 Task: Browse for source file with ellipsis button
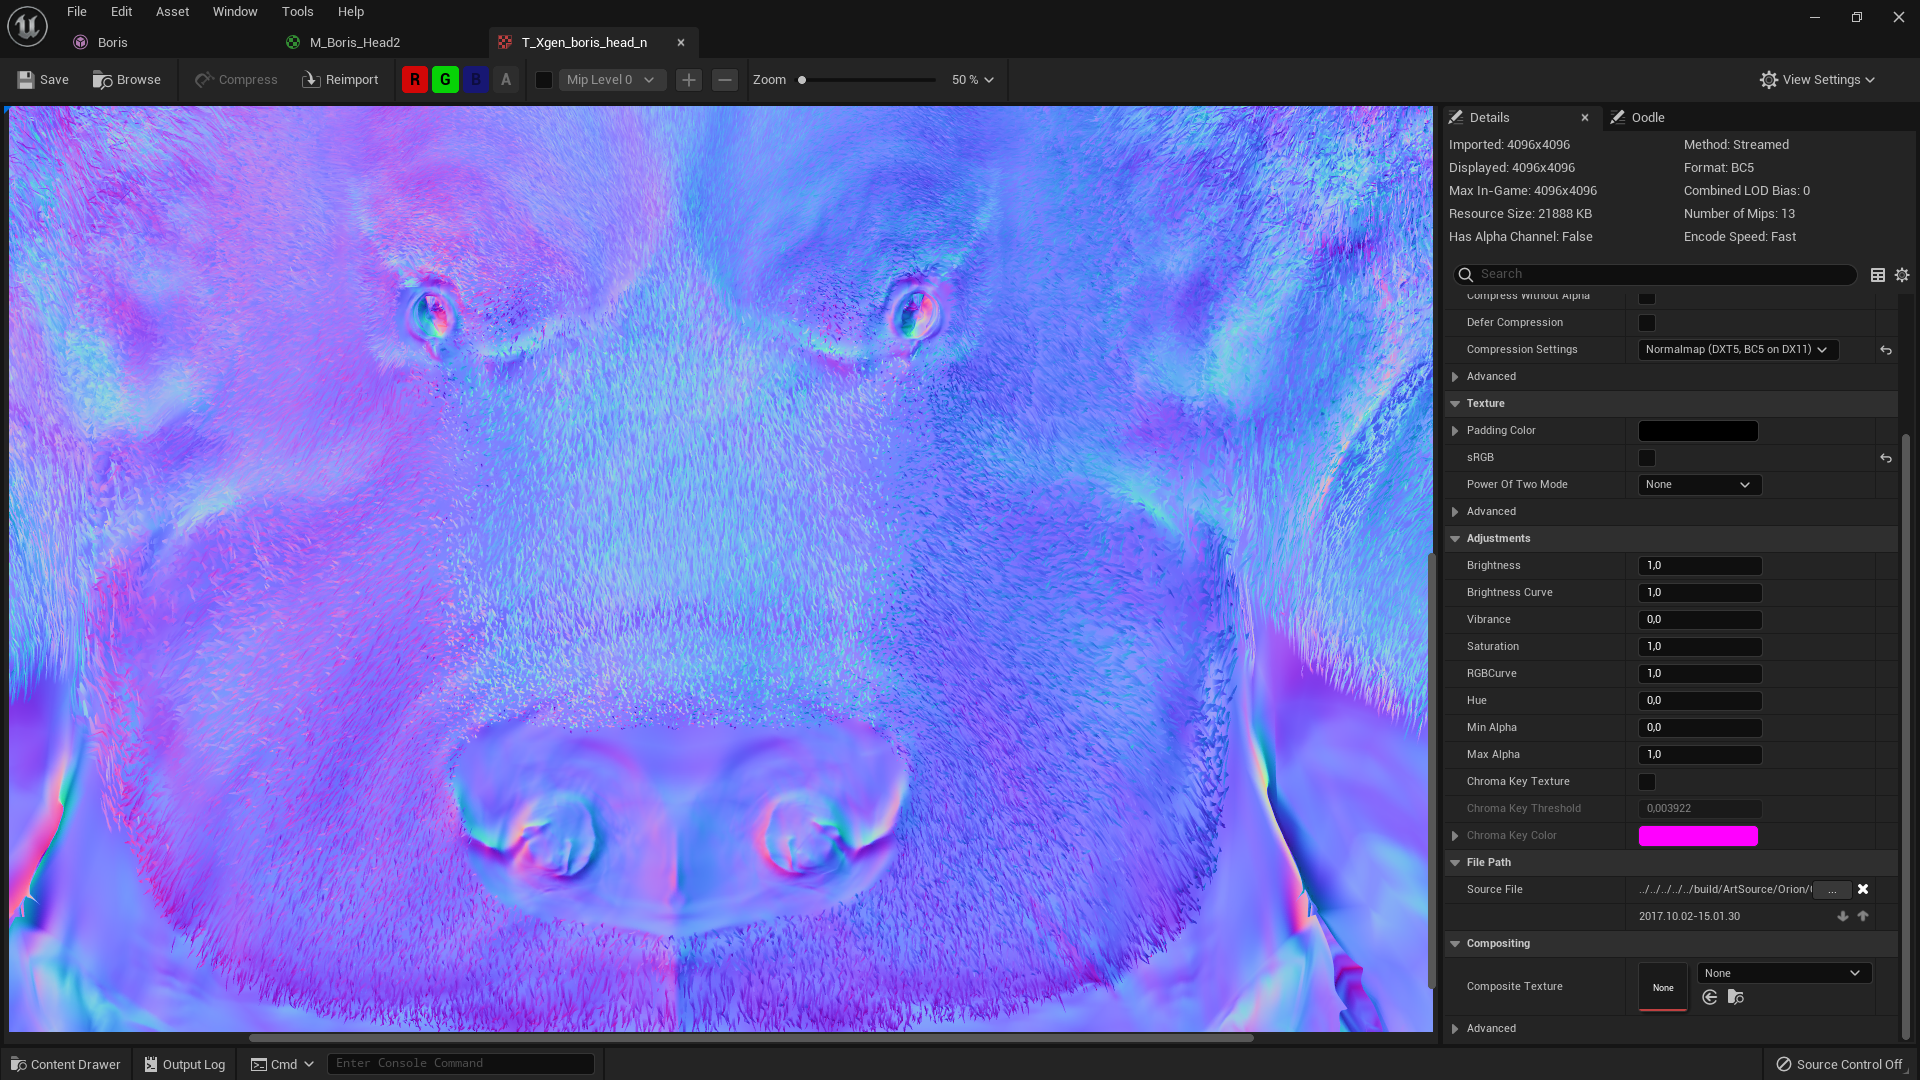(1832, 890)
